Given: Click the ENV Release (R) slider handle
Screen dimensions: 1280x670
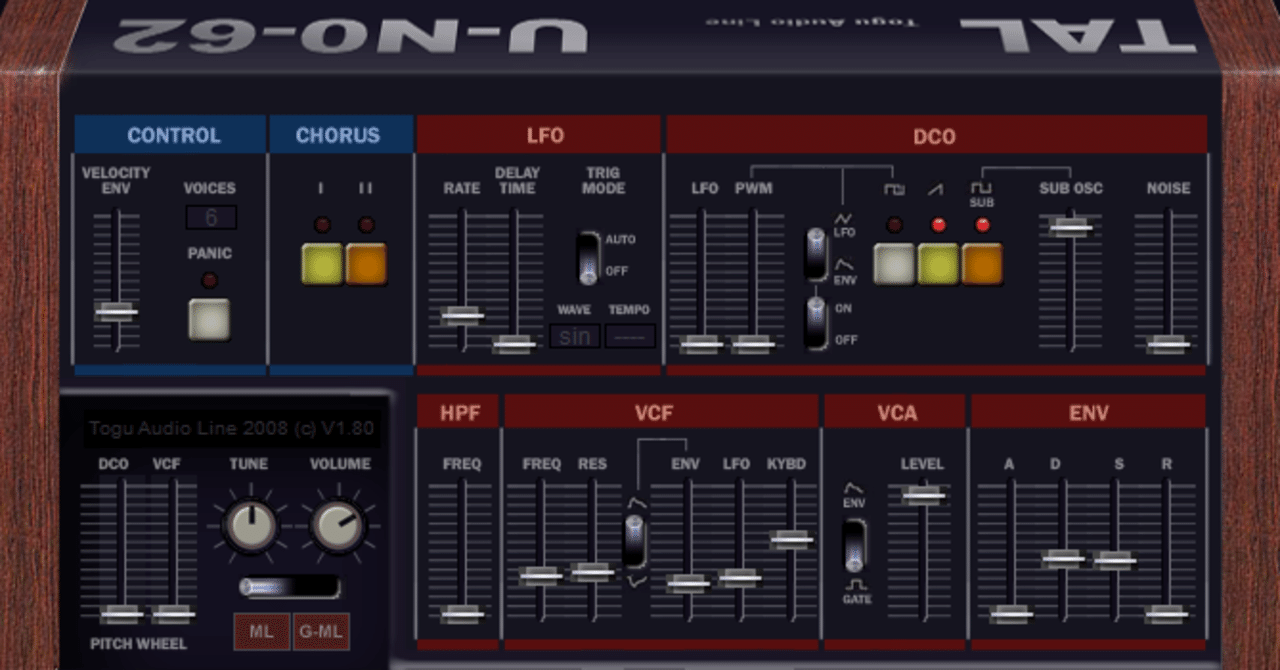Looking at the screenshot, I should tap(1166, 614).
